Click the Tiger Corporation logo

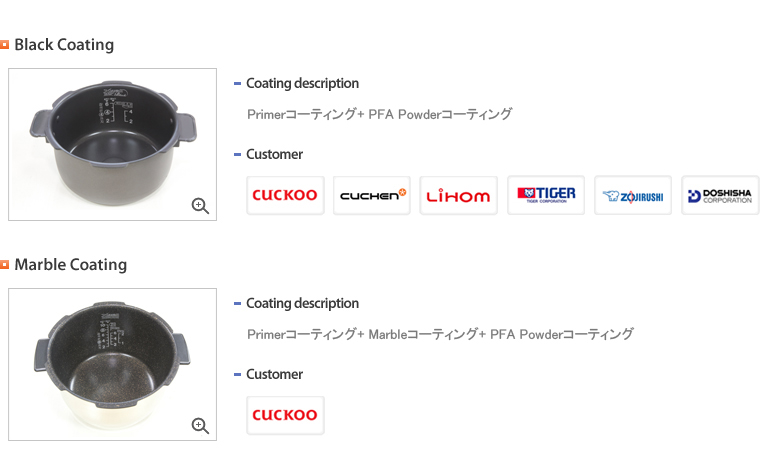click(x=546, y=195)
